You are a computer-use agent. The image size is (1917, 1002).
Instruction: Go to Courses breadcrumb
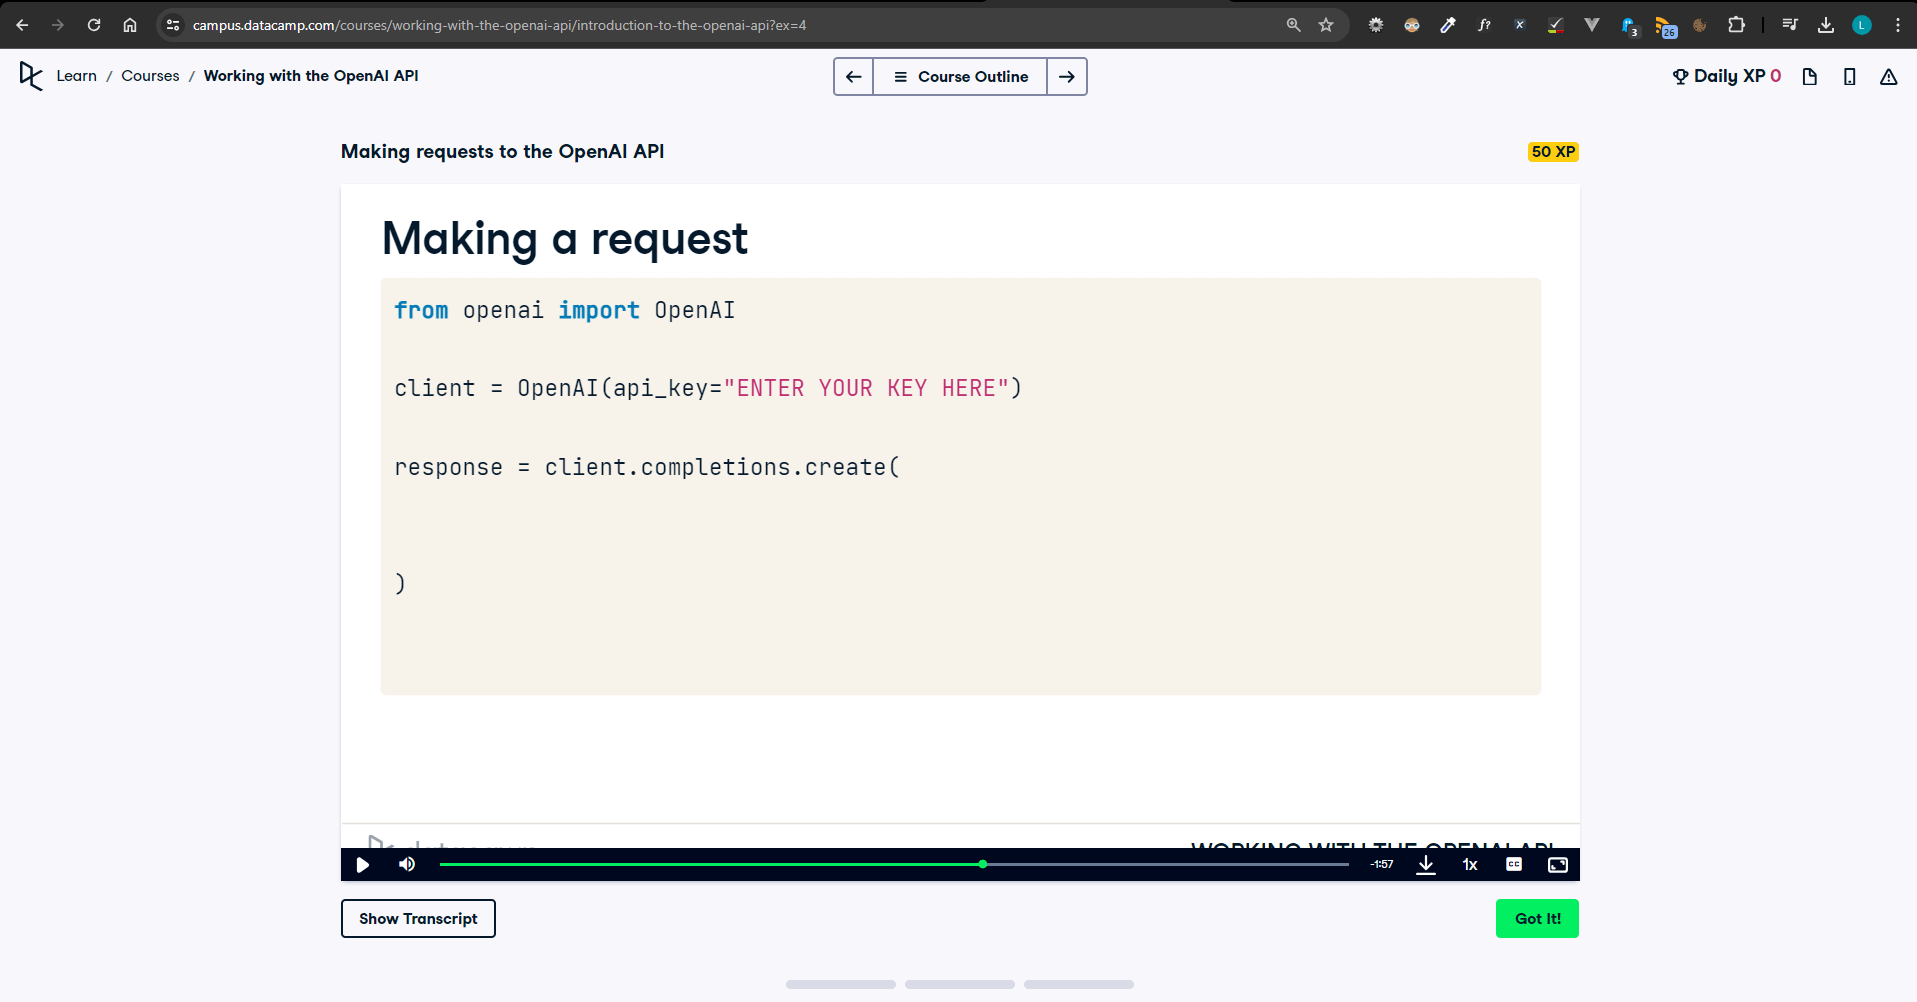coord(150,76)
